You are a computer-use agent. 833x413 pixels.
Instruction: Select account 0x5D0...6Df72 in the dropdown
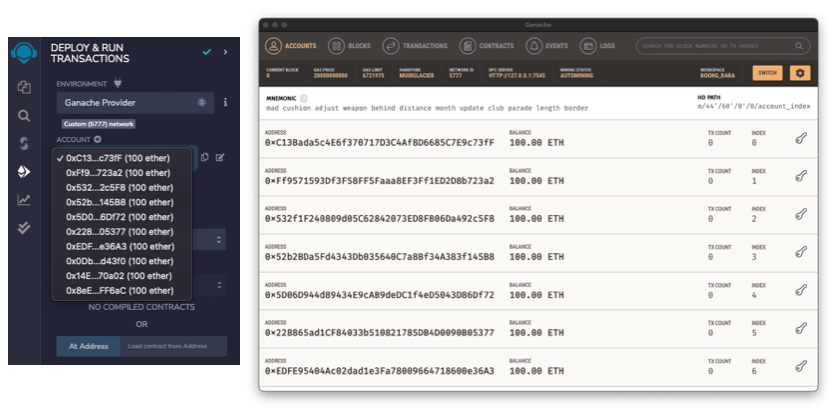click(x=122, y=217)
